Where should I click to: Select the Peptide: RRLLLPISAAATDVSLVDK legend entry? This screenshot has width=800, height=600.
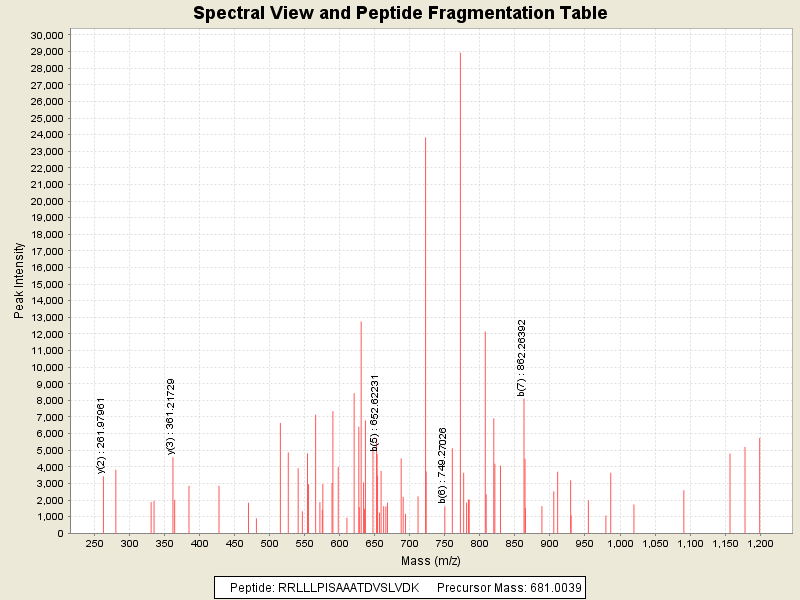(324, 587)
